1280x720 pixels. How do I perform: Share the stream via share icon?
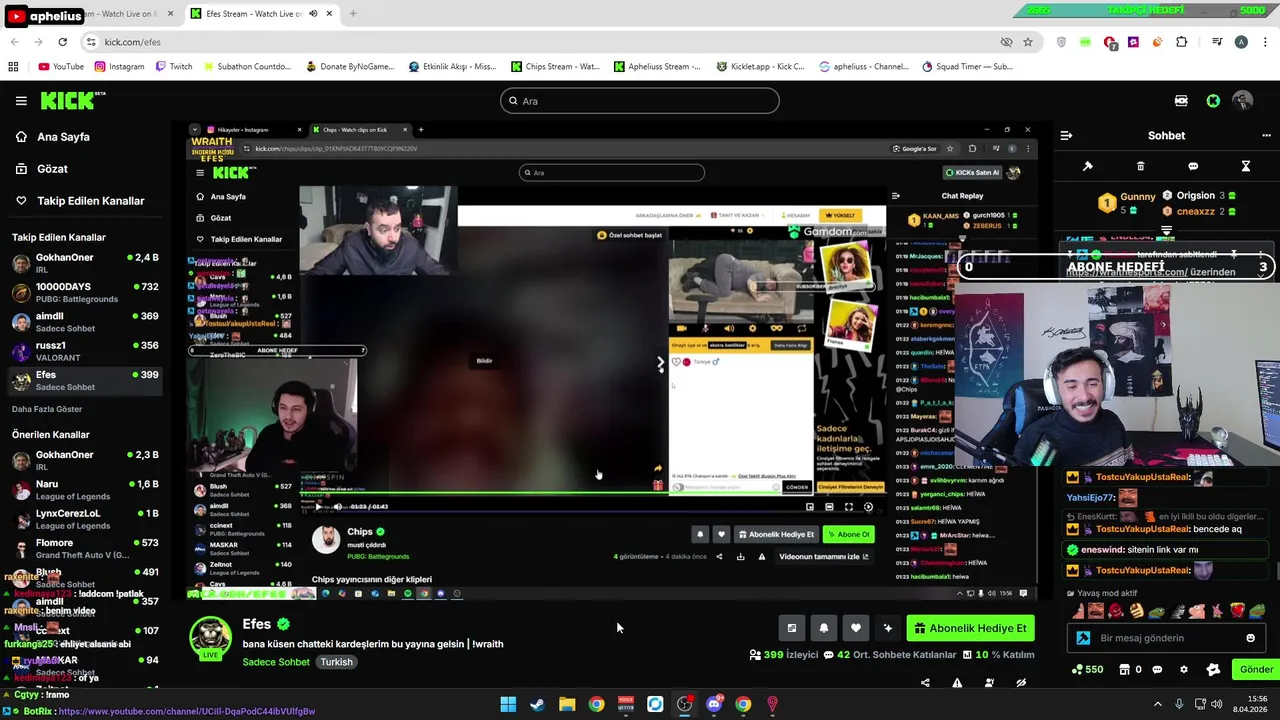[x=925, y=683]
